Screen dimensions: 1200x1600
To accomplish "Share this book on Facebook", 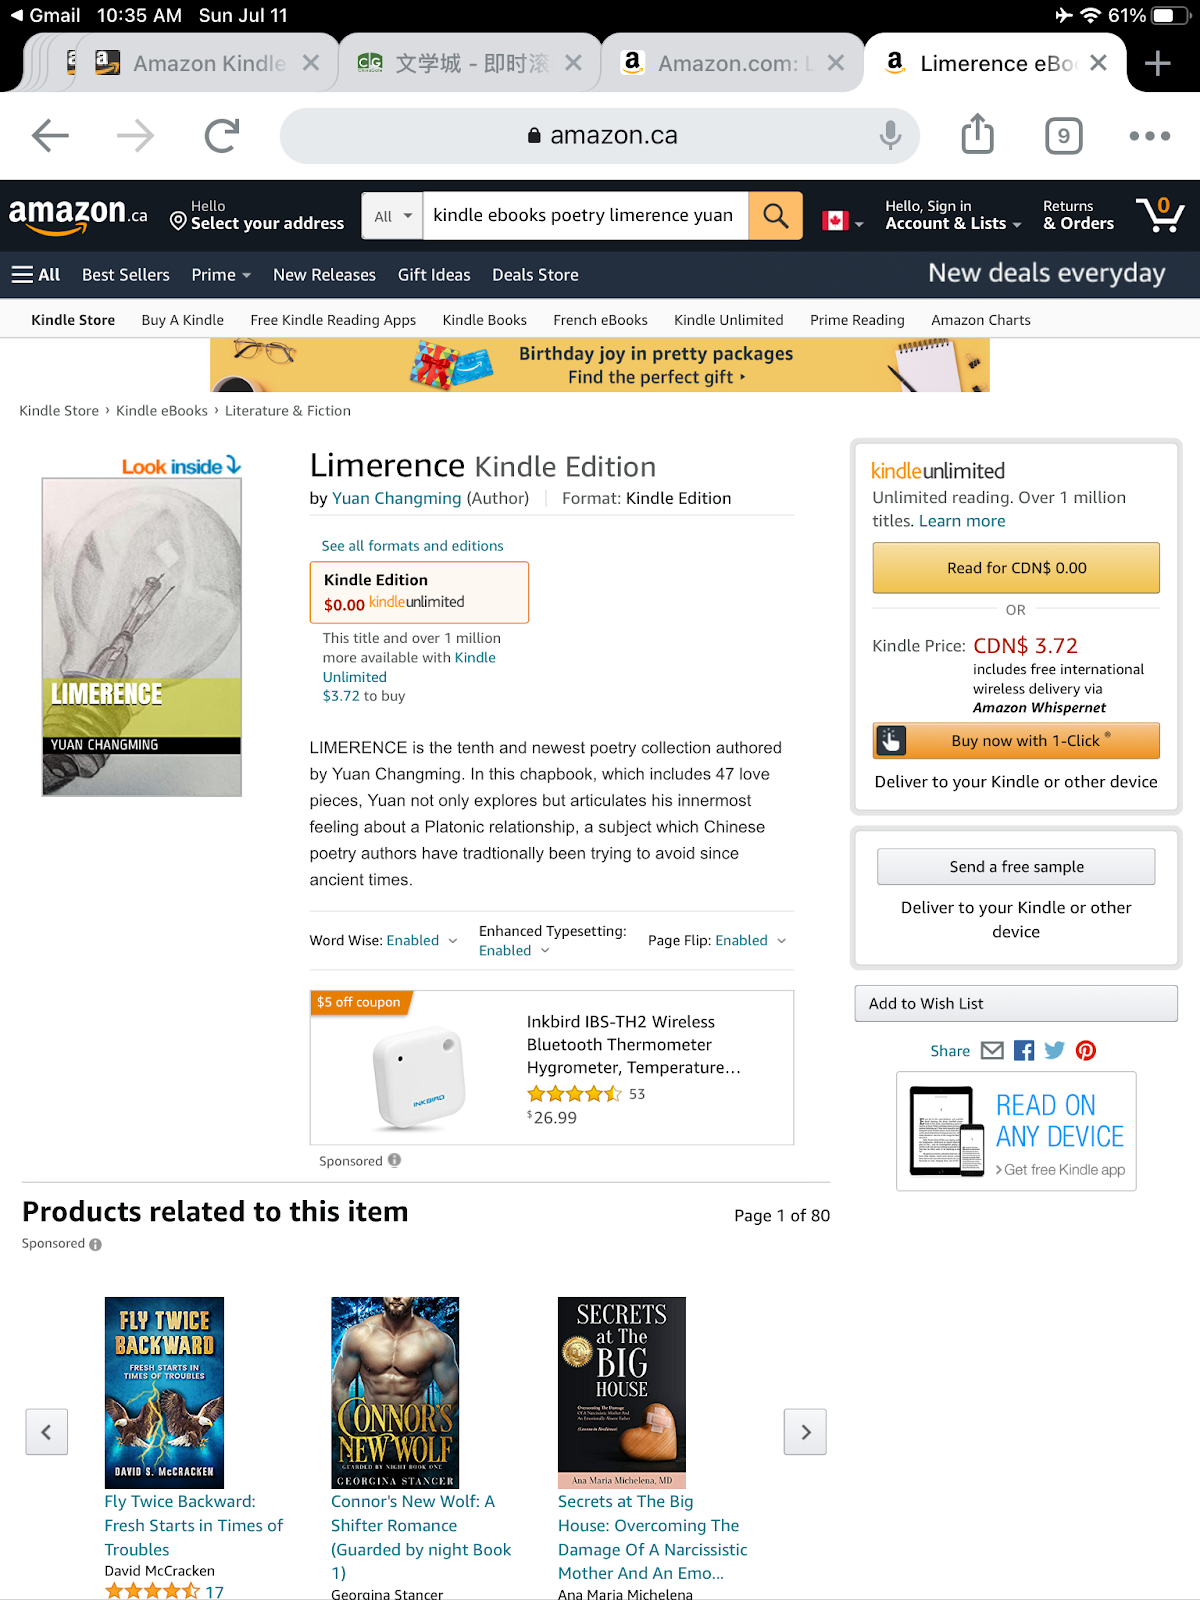I will (1024, 1050).
